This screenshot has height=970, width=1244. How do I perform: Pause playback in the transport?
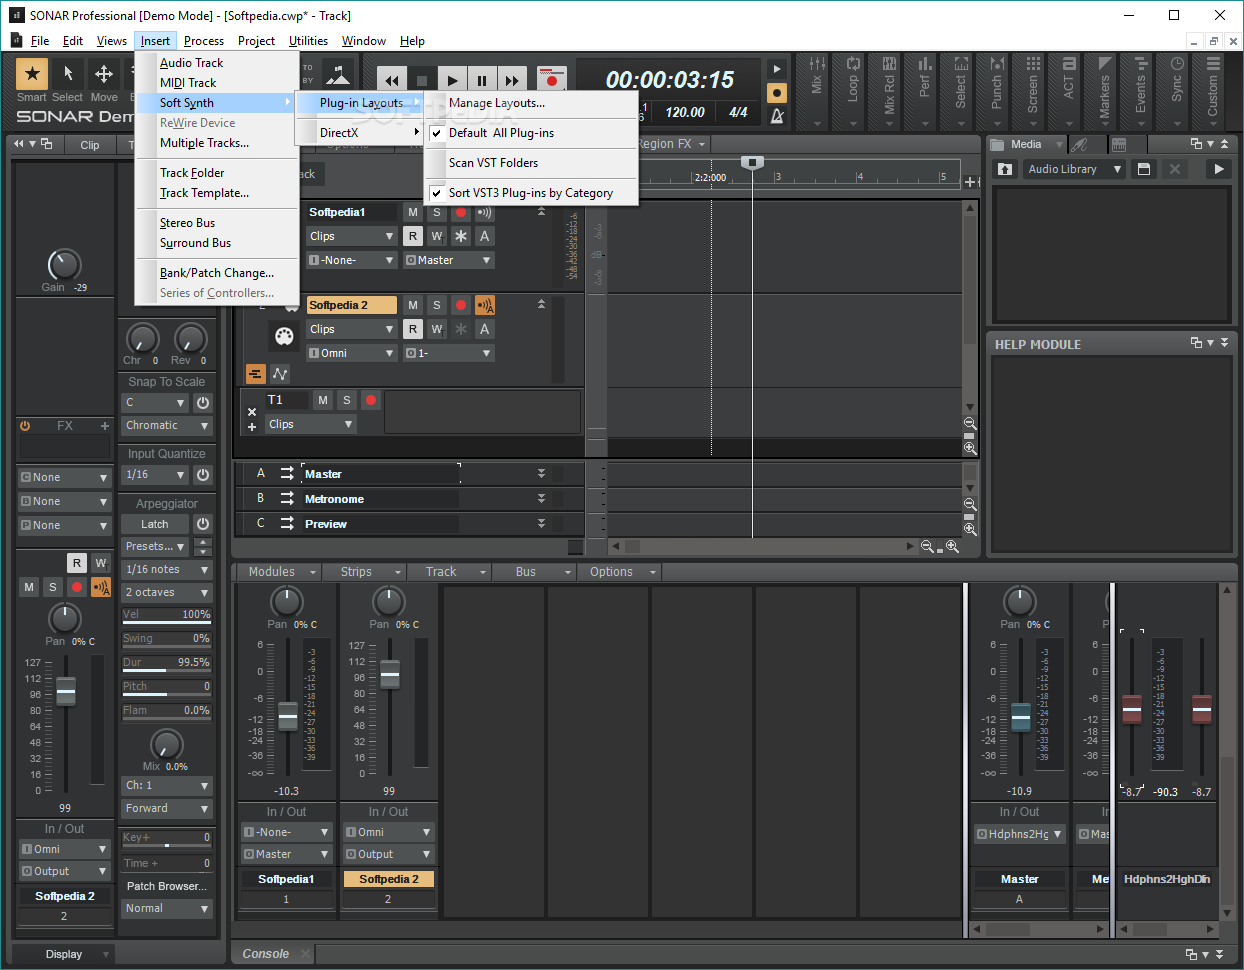click(x=482, y=81)
